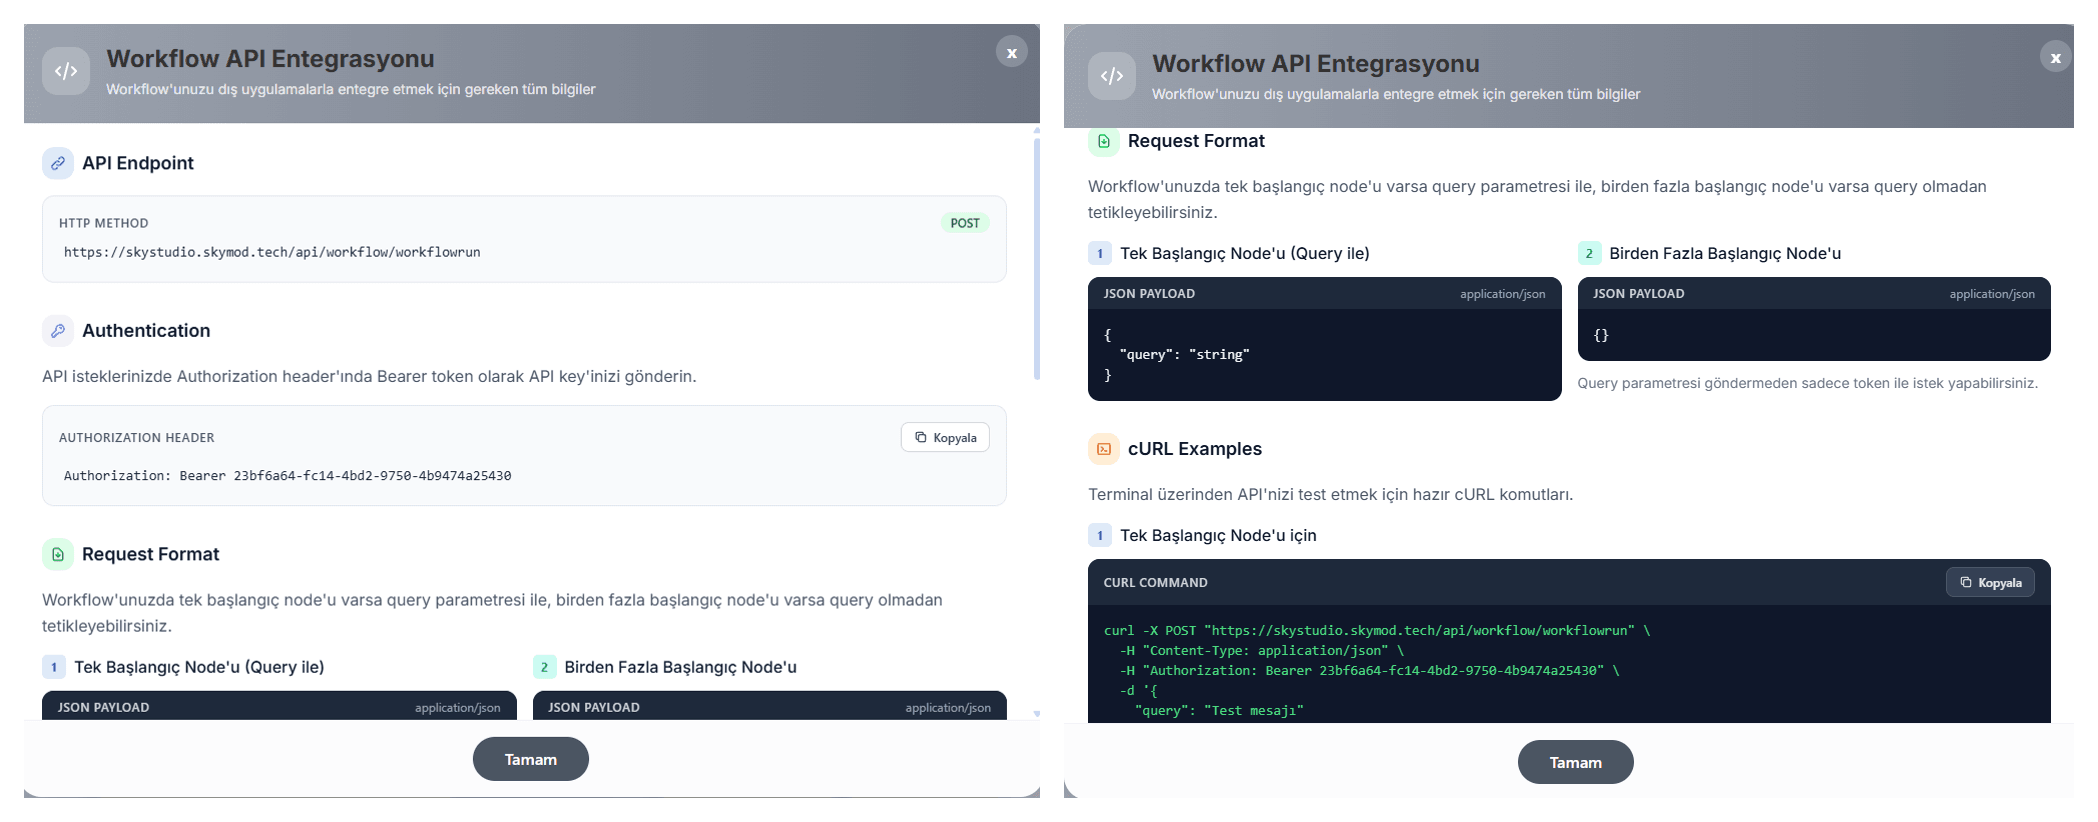Viewport: 2098px width, 822px height.
Task: Click application/json label on right empty payload
Action: pyautogui.click(x=1992, y=294)
